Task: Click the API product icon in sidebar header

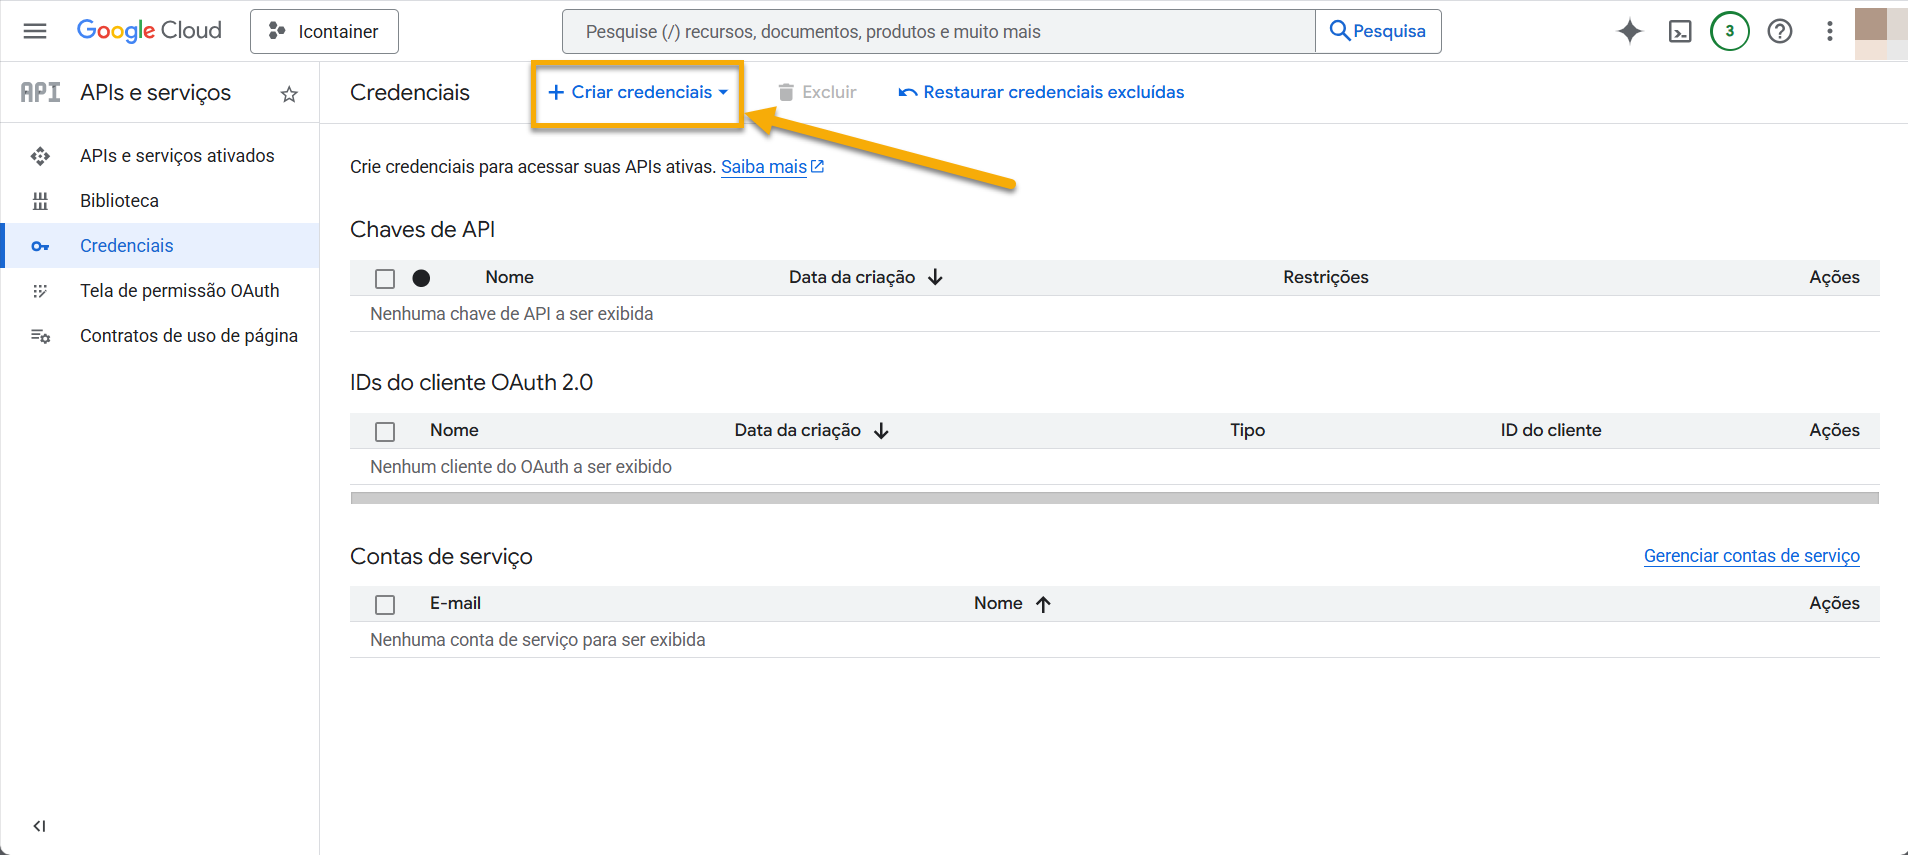Action: pyautogui.click(x=41, y=92)
